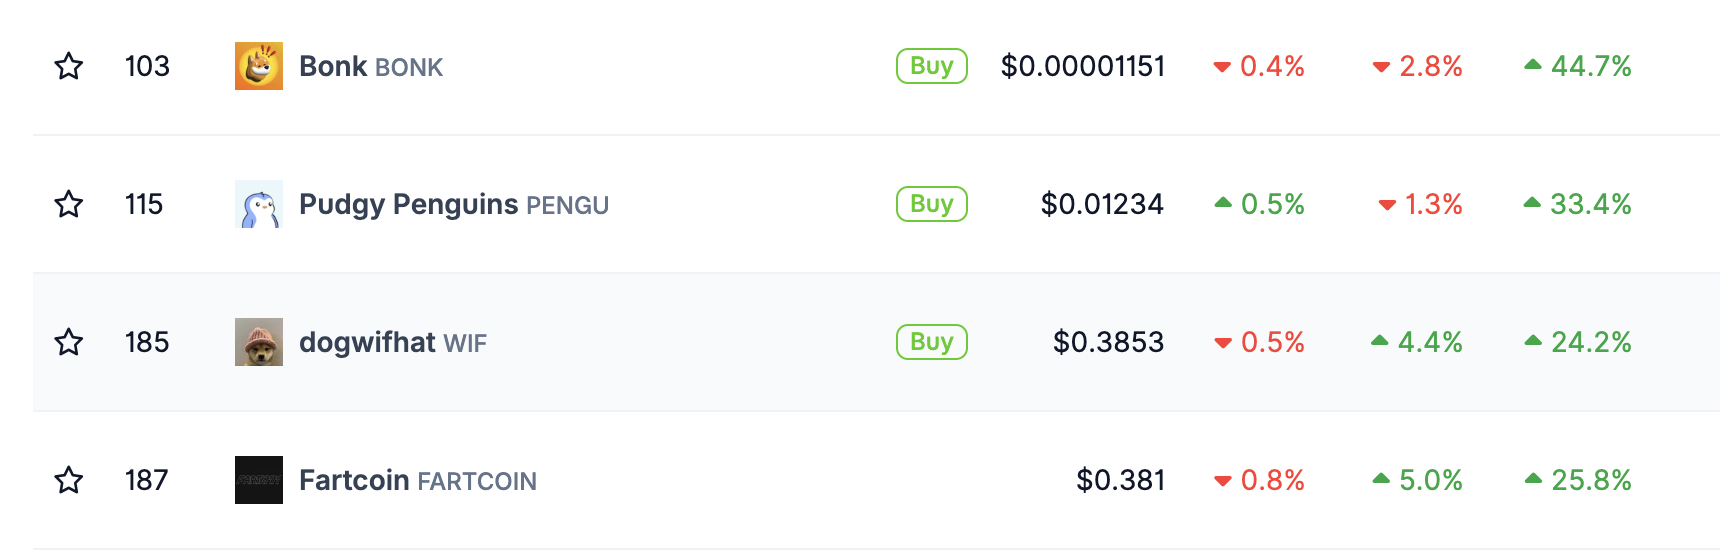Screen dimensions: 1720x552
Task: Open the Fartcoin FARTCOIN coin page
Action: coord(417,480)
